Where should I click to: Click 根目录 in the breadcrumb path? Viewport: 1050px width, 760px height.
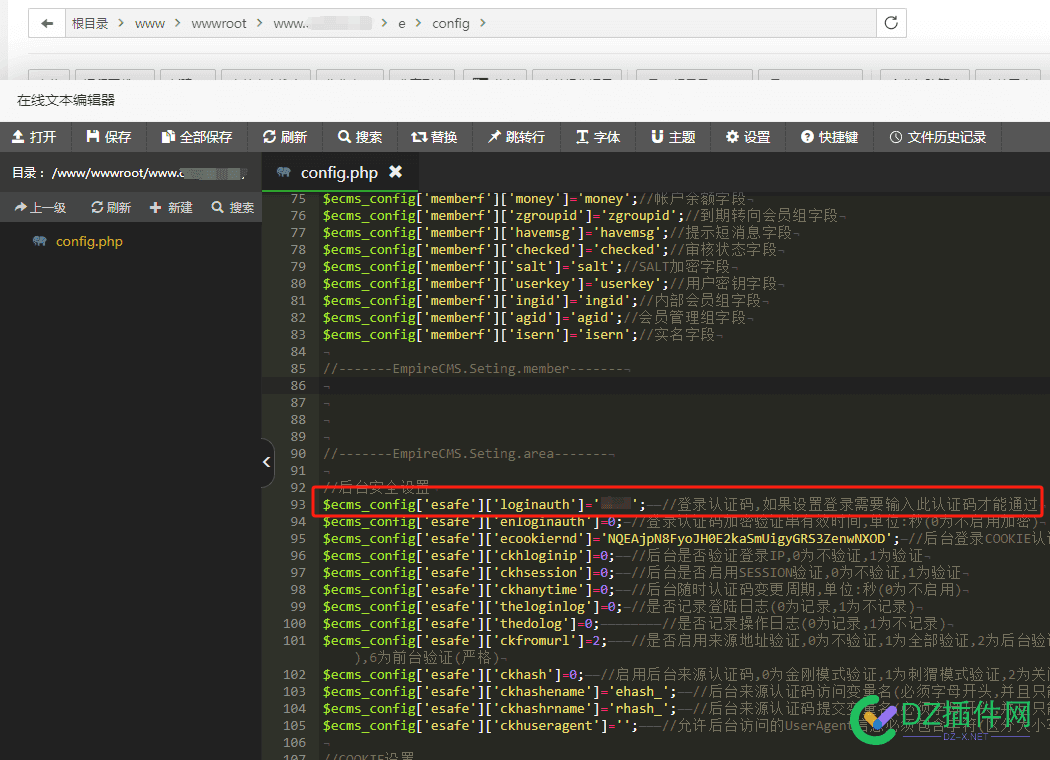[90, 23]
